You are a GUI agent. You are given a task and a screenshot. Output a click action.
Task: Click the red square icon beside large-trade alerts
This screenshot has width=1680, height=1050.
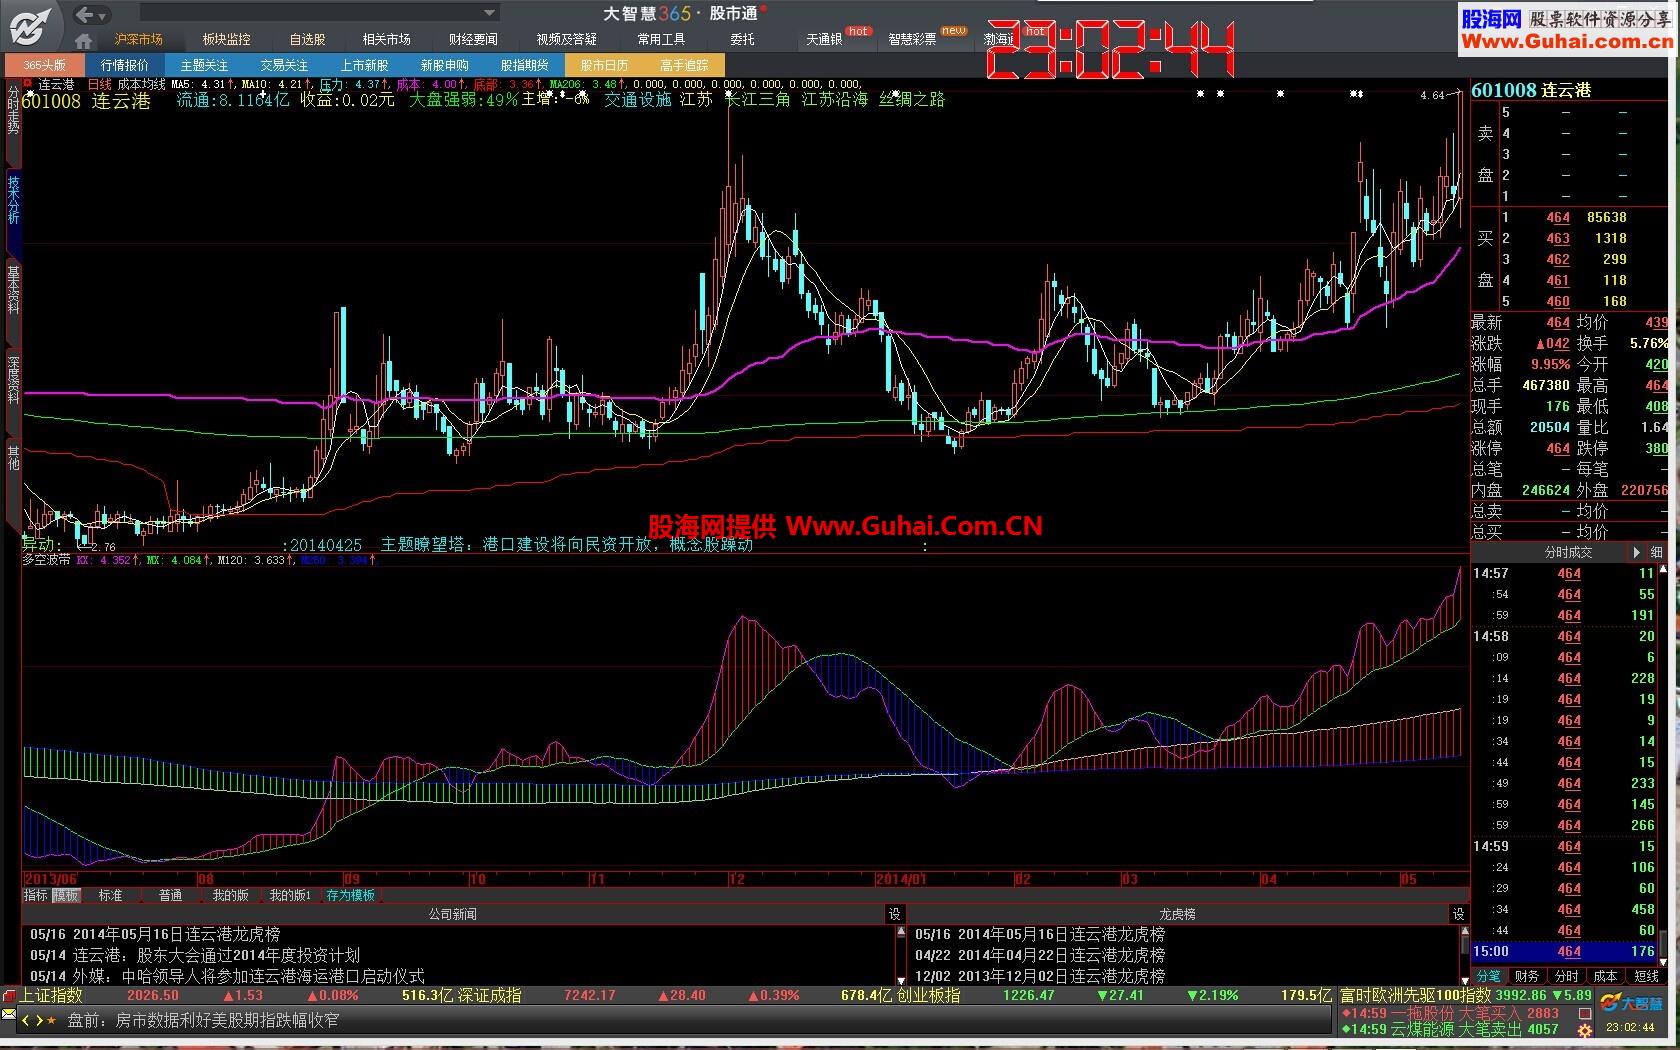click(x=1585, y=1013)
